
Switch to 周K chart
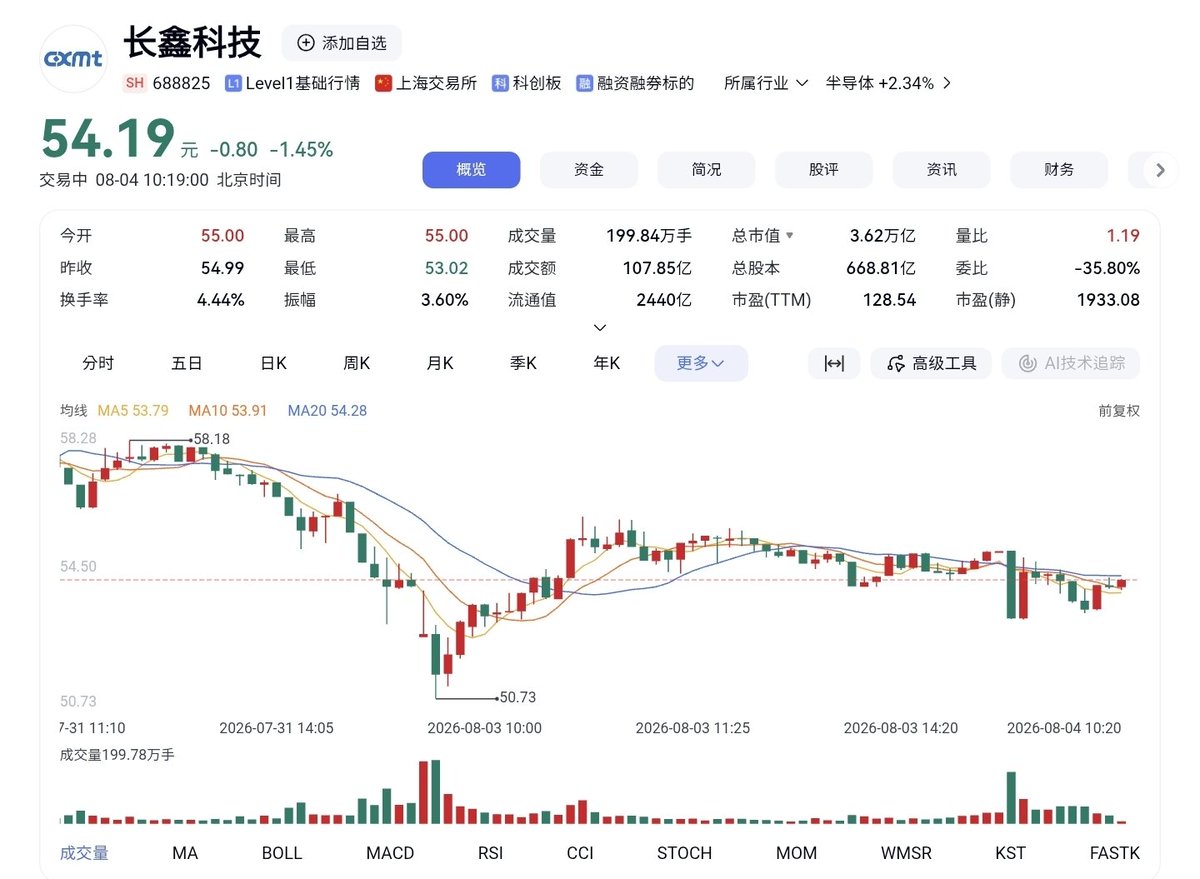pyautogui.click(x=357, y=363)
